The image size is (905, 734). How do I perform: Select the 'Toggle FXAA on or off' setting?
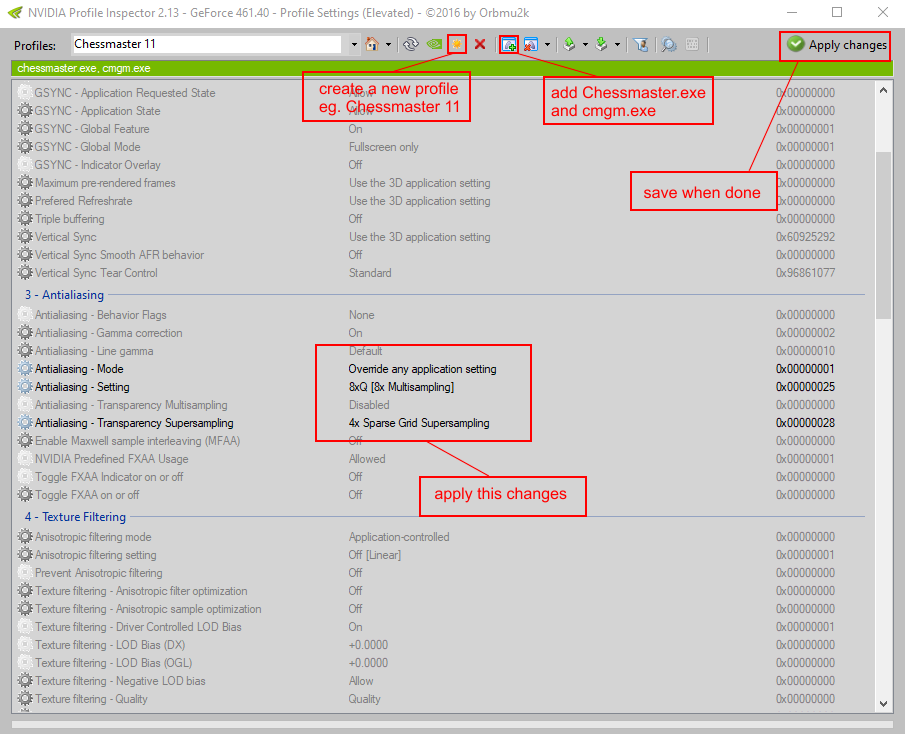(x=87, y=495)
